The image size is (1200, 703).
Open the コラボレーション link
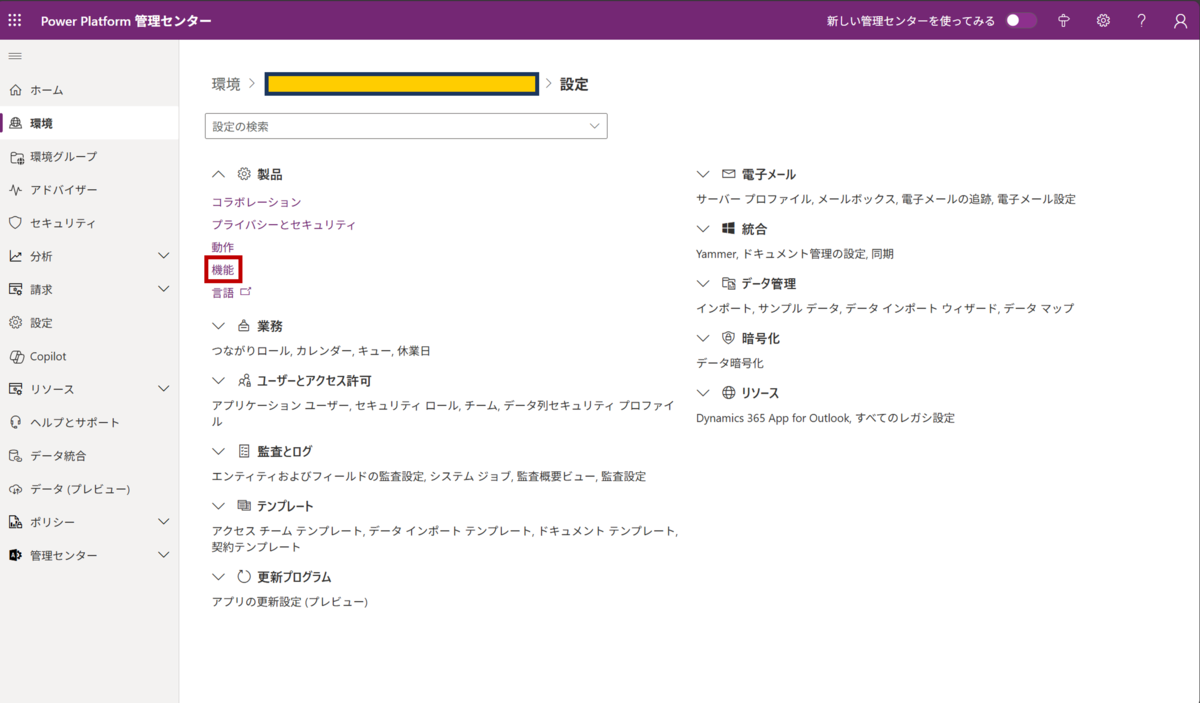256,202
